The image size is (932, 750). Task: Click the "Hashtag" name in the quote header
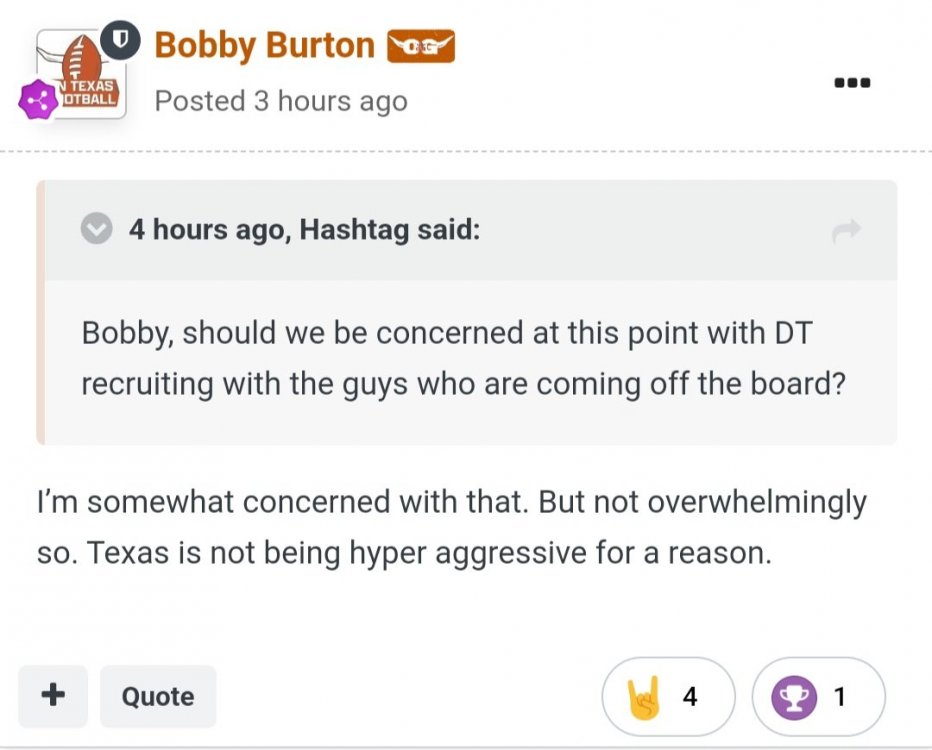point(354,230)
